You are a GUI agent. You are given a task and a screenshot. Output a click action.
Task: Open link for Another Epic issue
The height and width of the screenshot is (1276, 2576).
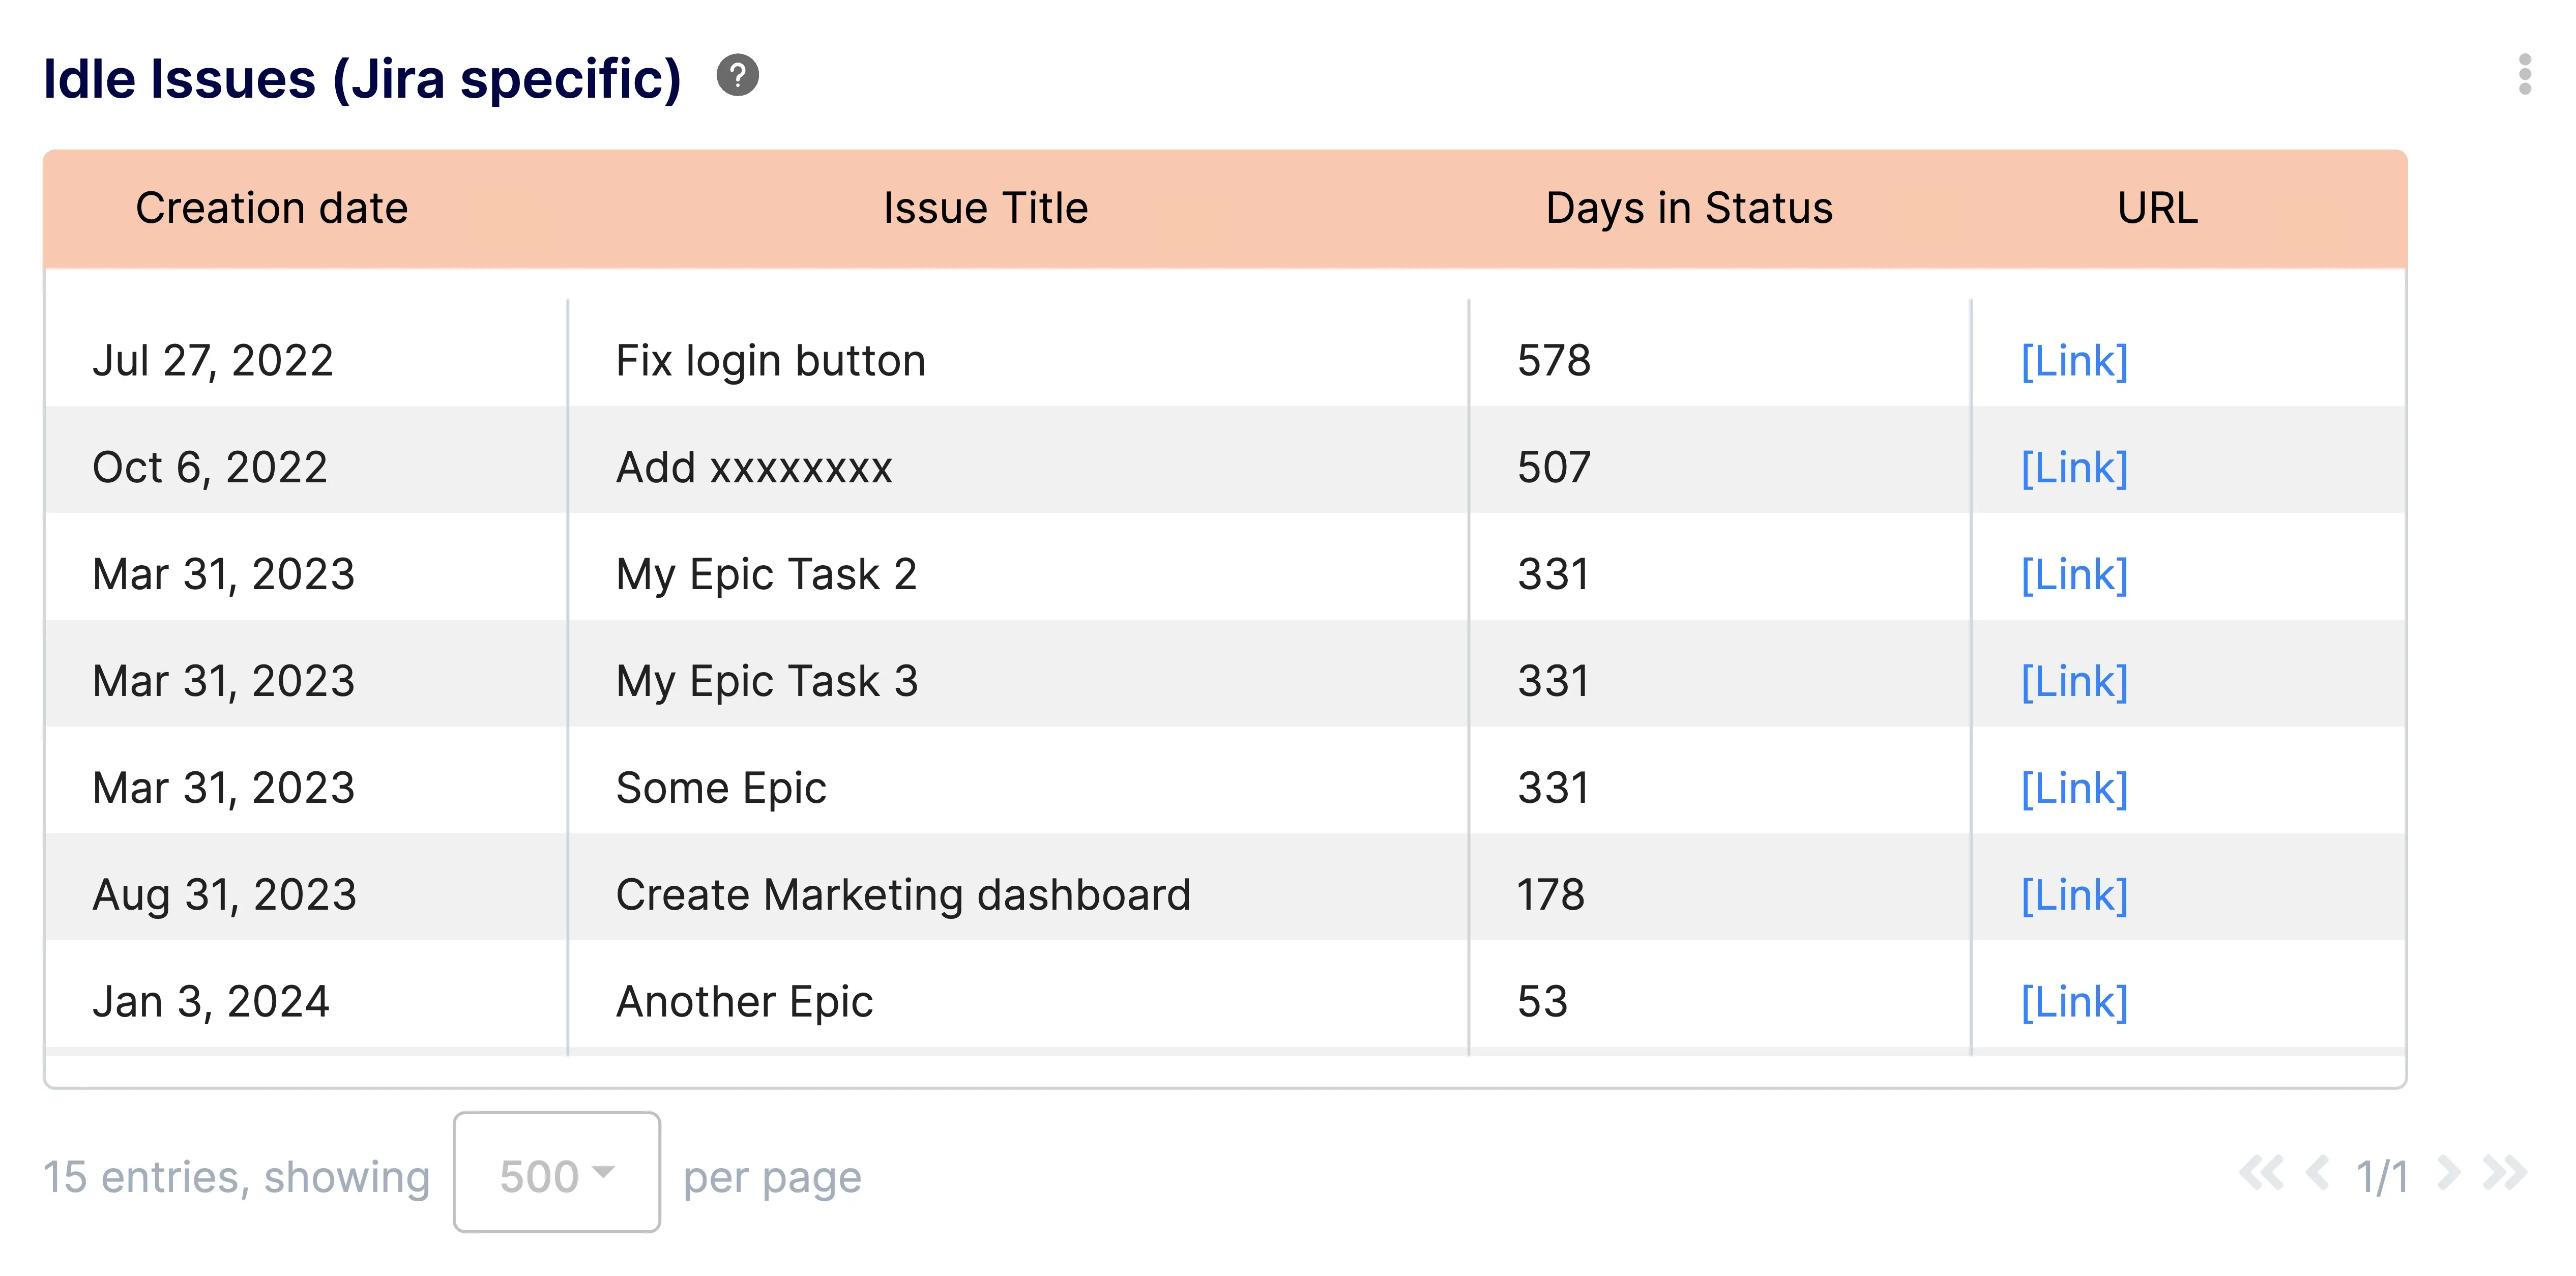coord(2074,1002)
